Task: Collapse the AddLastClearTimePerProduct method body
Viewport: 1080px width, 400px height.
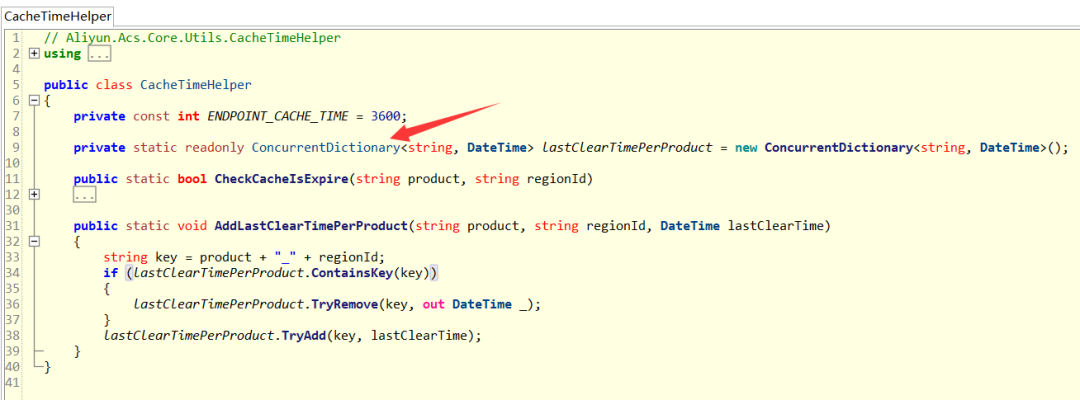Action: point(34,242)
